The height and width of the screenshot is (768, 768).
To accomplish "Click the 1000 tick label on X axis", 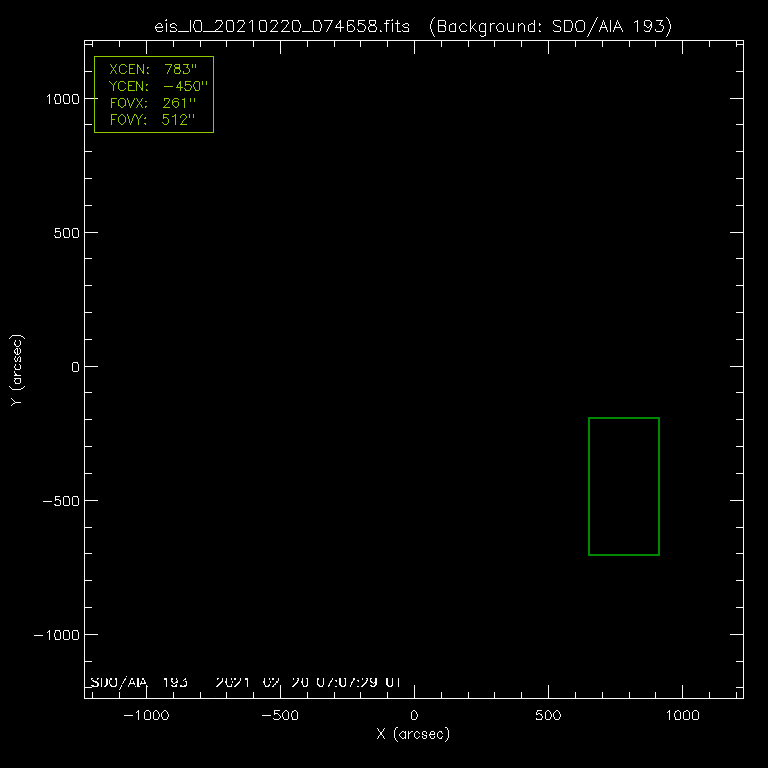I will (682, 716).
